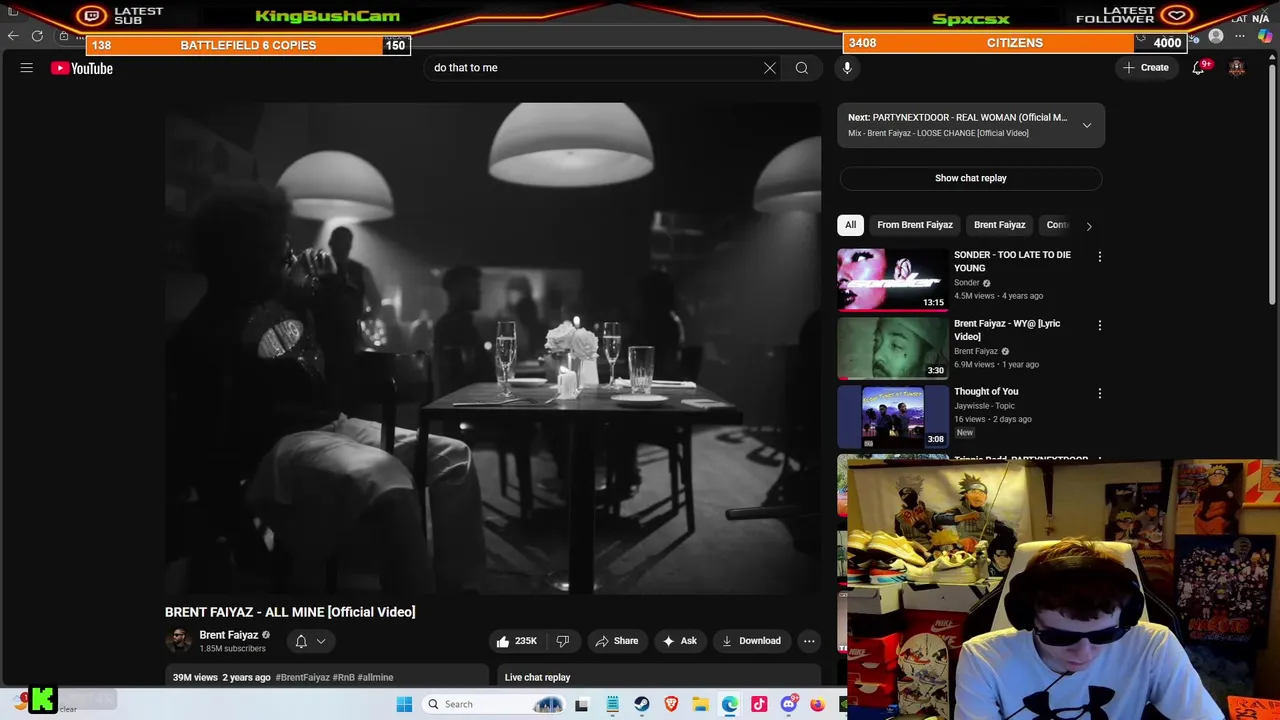Open the subscription dropdown chevron beside the bell
This screenshot has height=720, width=1280.
[x=321, y=641]
